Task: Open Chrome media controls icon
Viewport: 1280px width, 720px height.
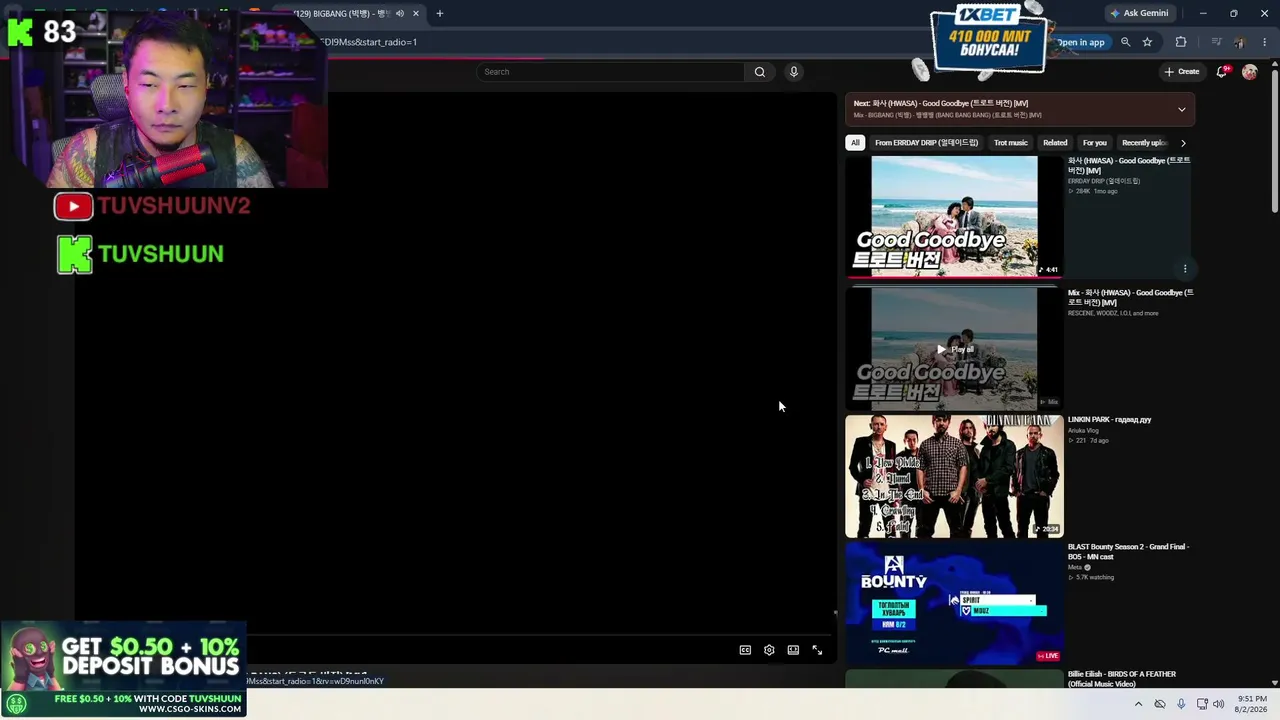Action: 1216,42
